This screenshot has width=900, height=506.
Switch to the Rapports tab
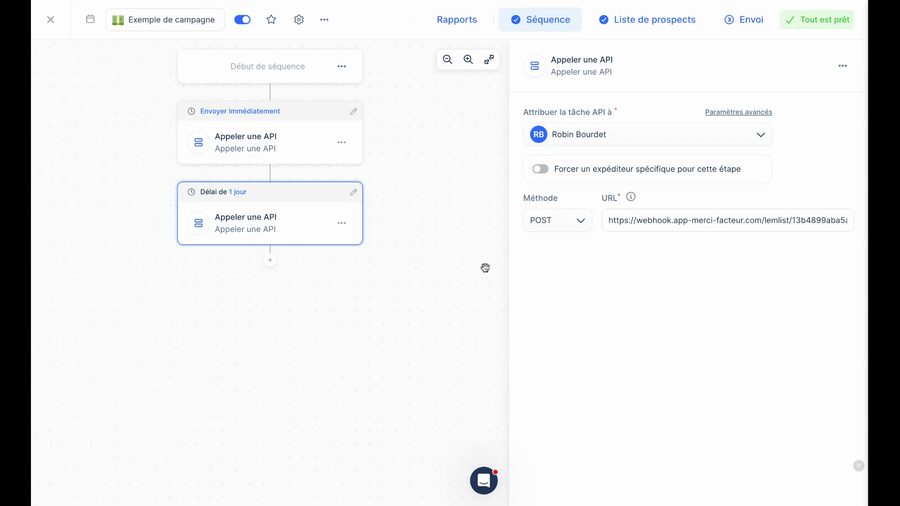[456, 20]
